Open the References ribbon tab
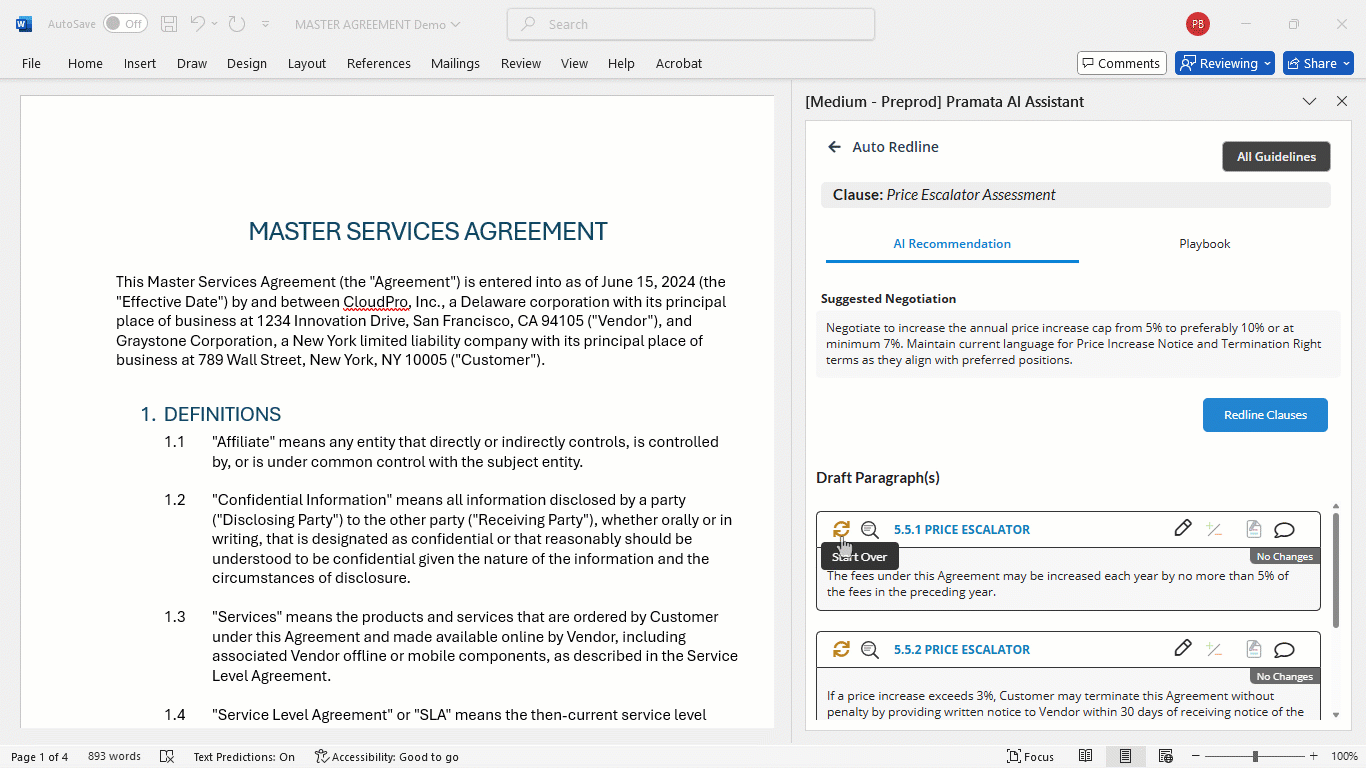Viewport: 1366px width, 768px height. click(x=379, y=63)
